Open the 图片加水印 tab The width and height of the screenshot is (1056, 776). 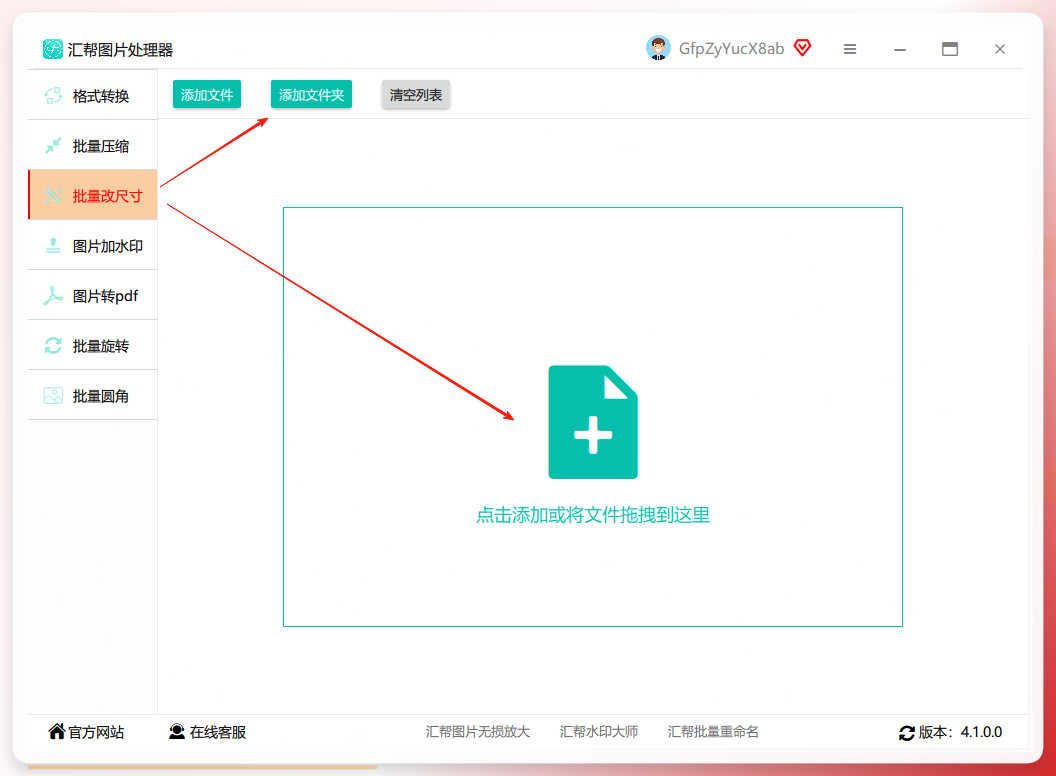93,246
